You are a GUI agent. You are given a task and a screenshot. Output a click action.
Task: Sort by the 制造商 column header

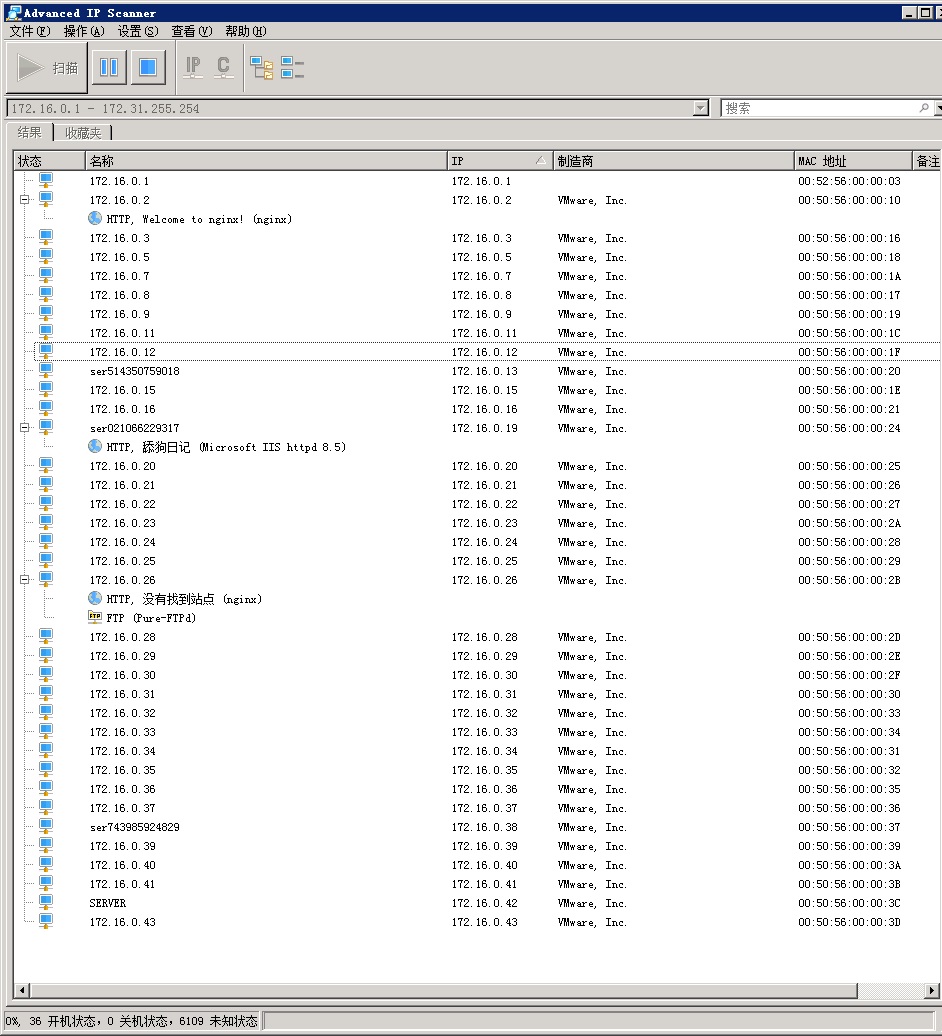click(673, 161)
